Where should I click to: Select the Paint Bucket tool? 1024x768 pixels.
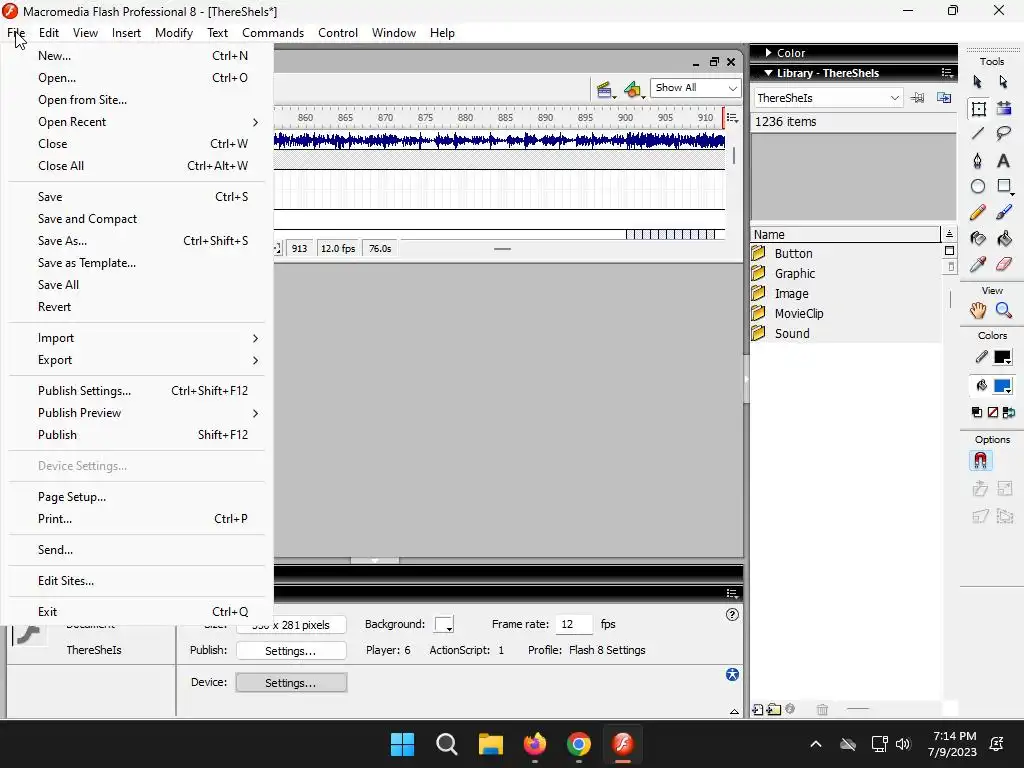click(x=1004, y=238)
